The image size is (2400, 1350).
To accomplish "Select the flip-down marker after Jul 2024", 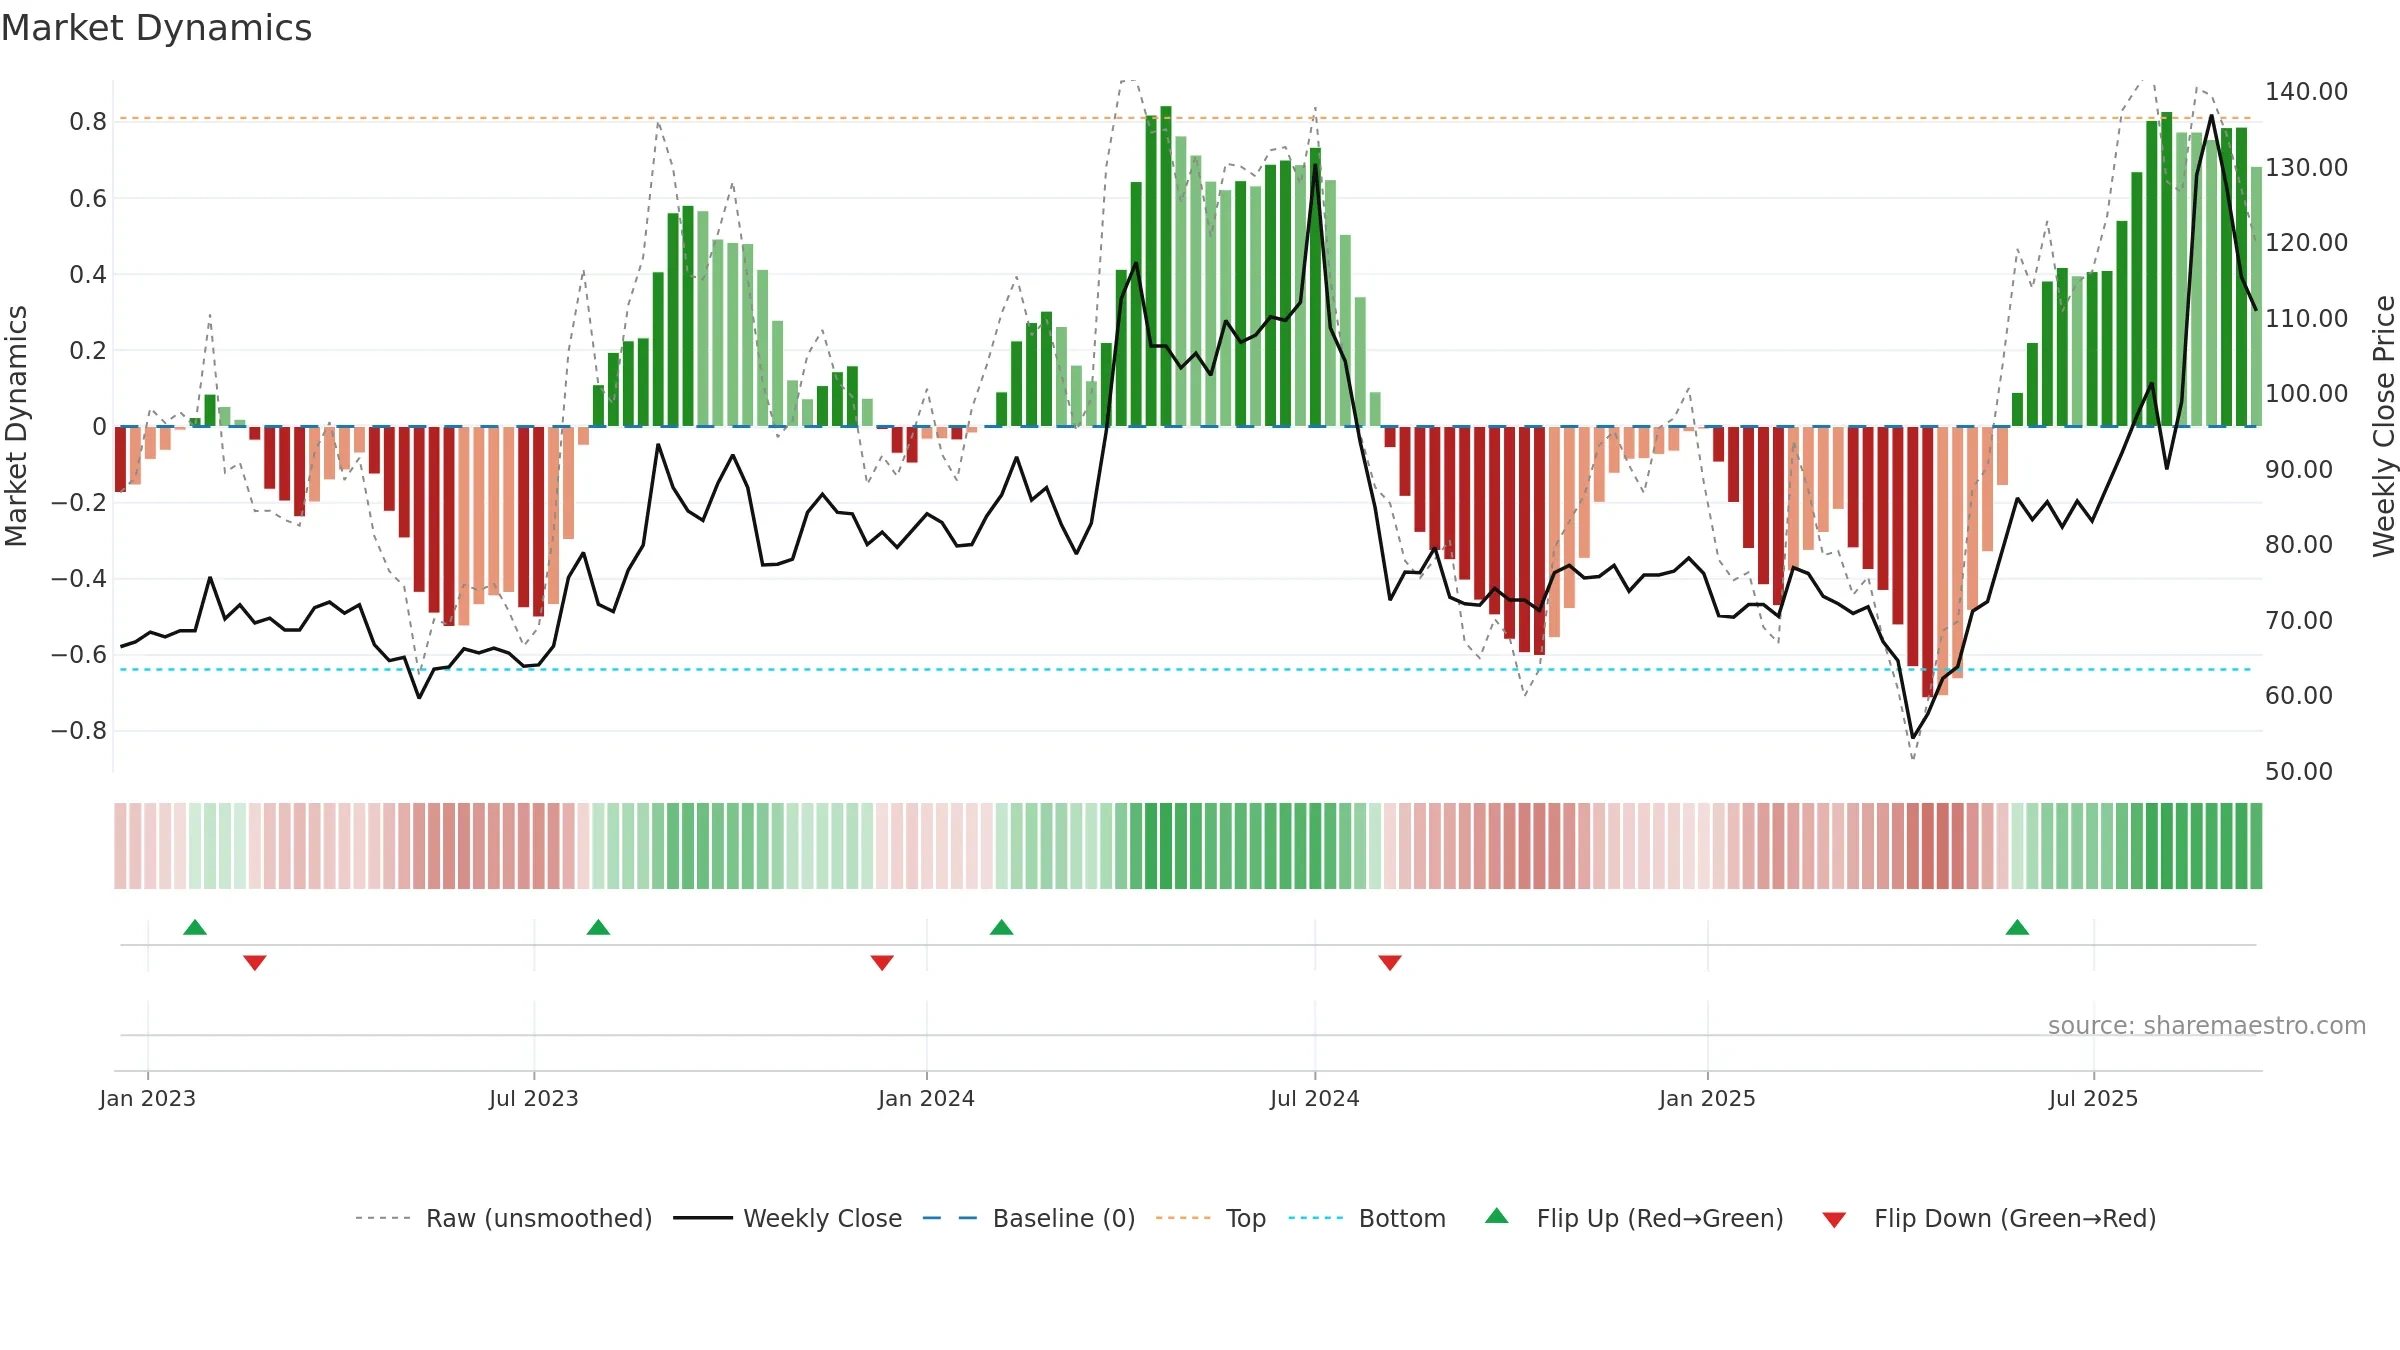I will (1390, 963).
